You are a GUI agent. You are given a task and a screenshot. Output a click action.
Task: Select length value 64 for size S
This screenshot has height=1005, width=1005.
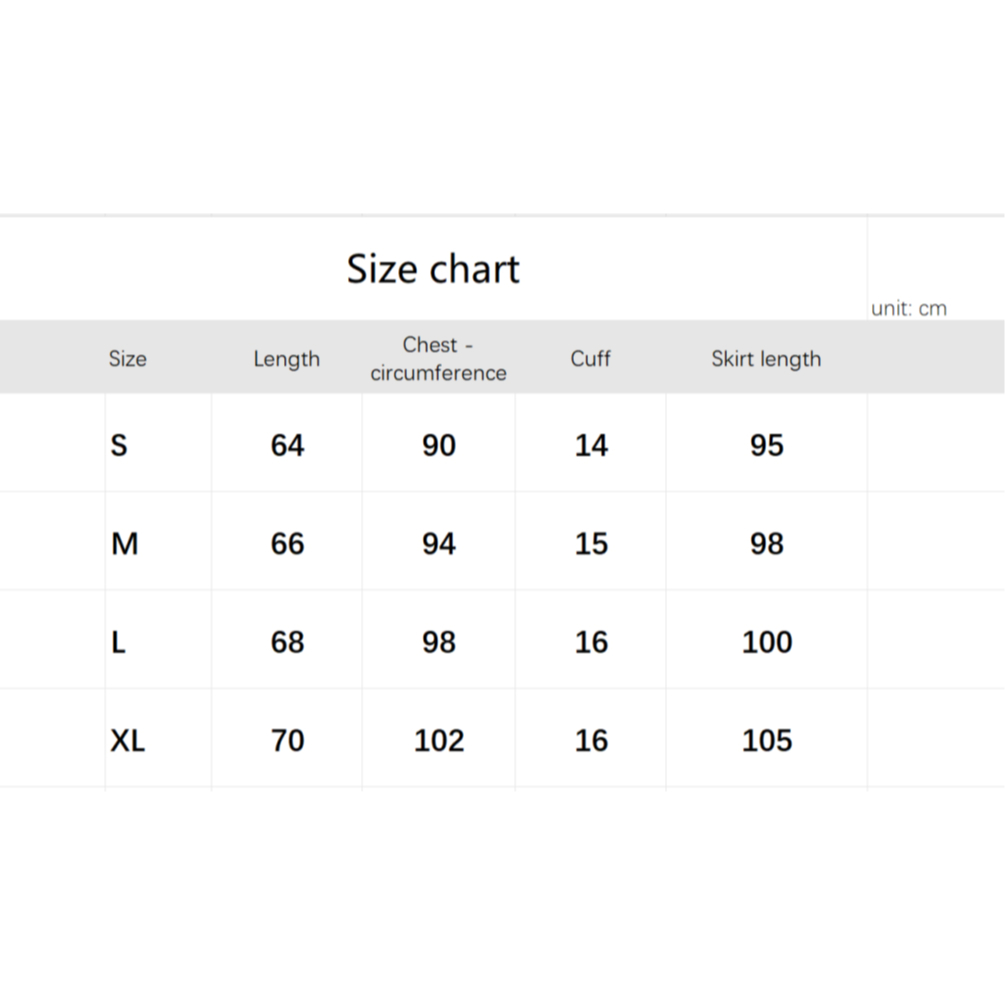pyautogui.click(x=287, y=445)
